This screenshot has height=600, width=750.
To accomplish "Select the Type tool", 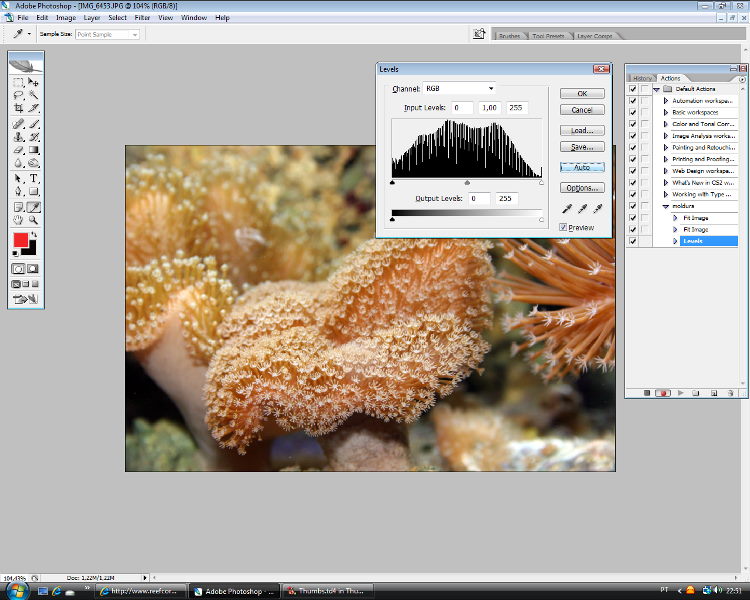I will point(33,178).
